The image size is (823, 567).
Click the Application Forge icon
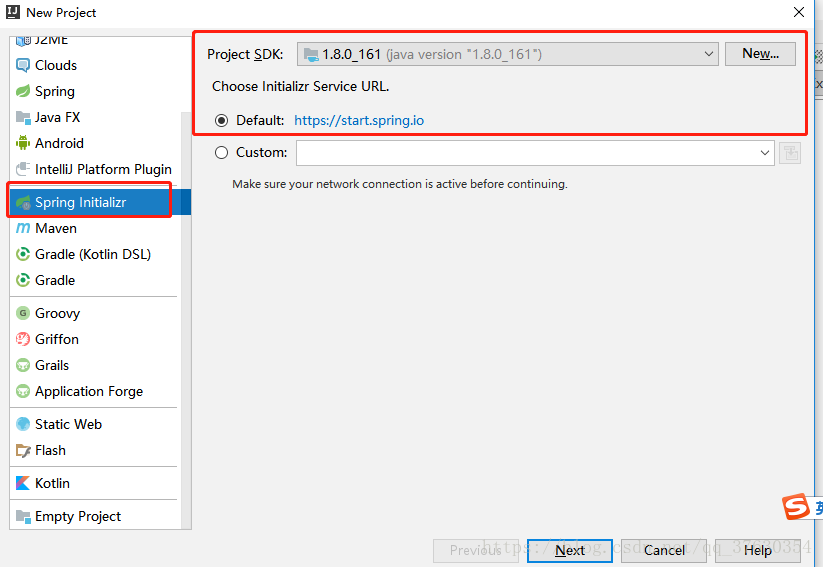[23, 391]
